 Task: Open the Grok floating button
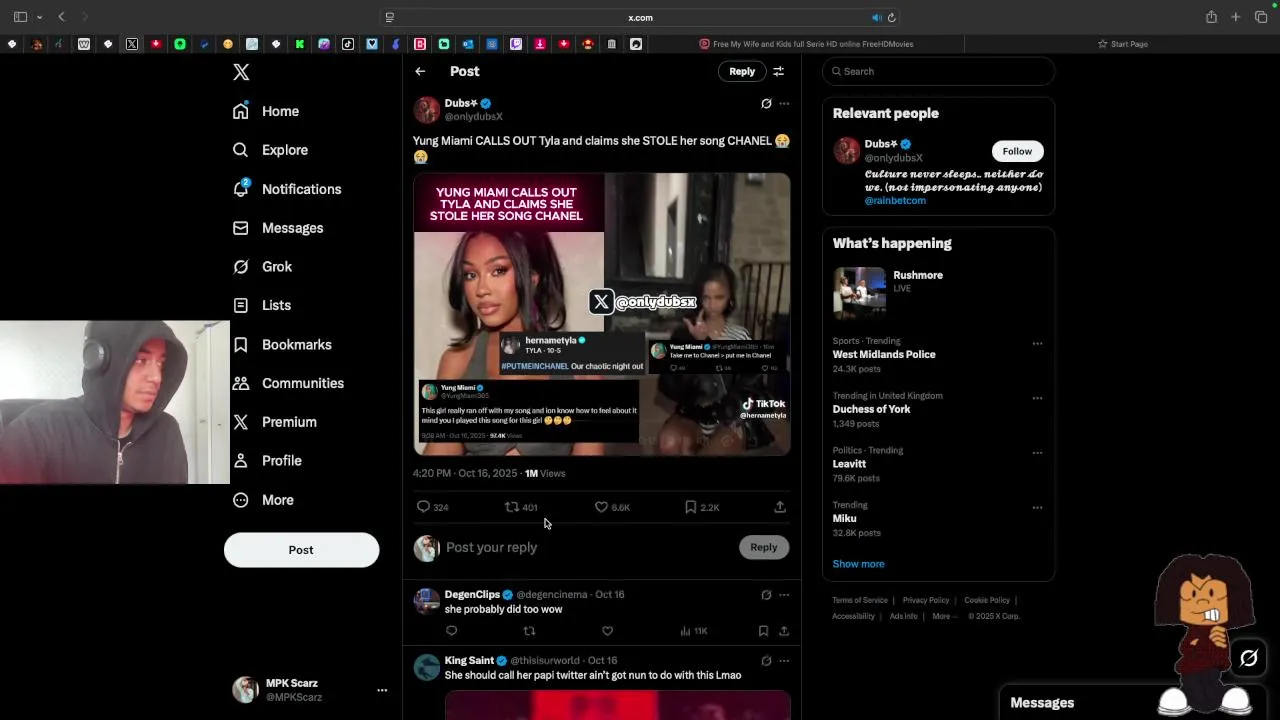click(x=1249, y=658)
